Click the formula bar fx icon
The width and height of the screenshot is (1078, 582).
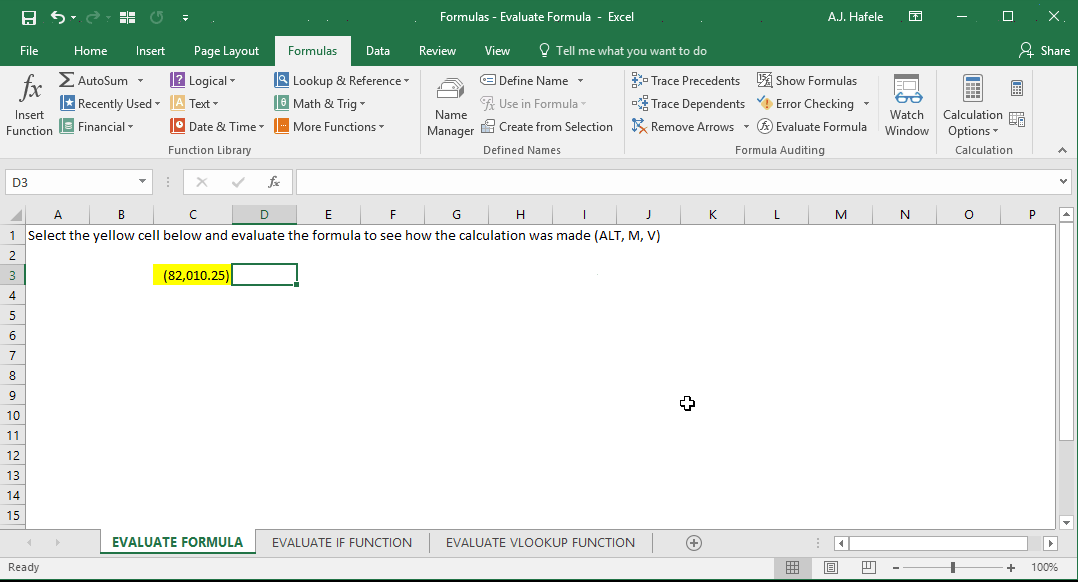(x=274, y=182)
